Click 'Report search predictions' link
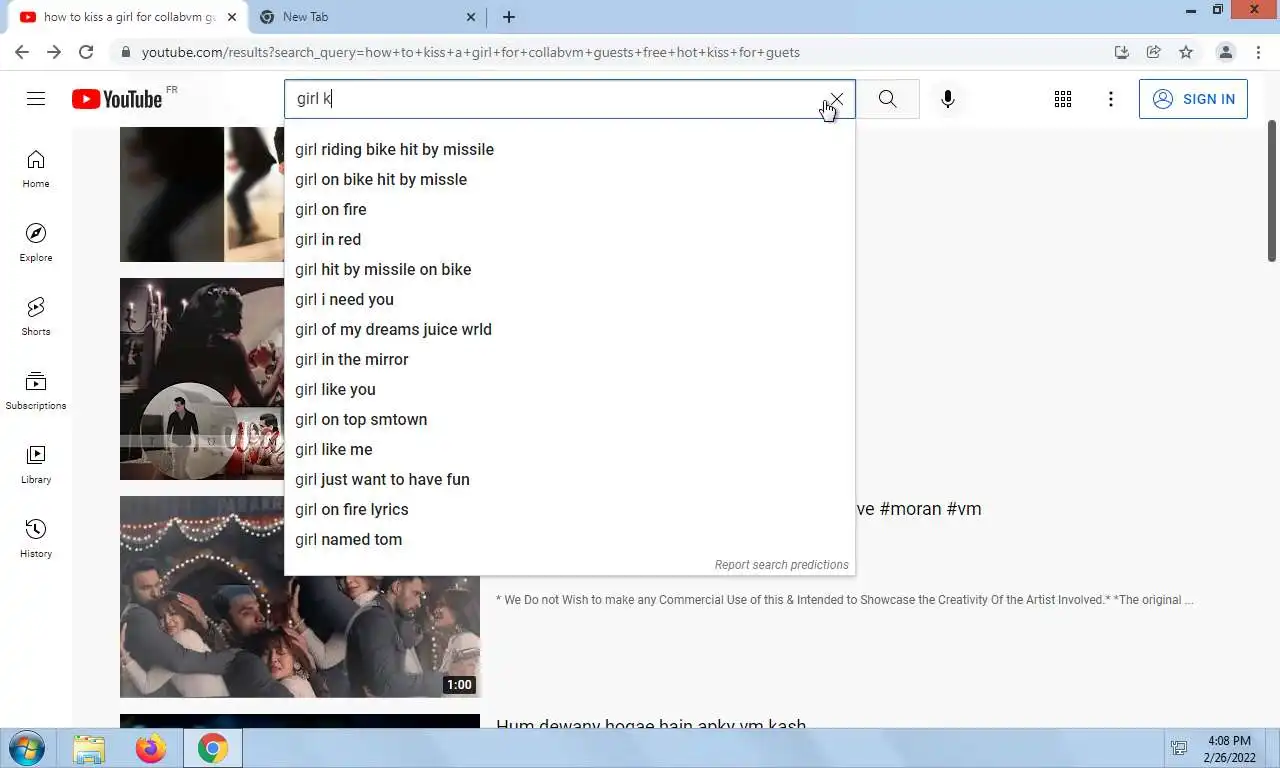This screenshot has height=768, width=1280. 781,565
